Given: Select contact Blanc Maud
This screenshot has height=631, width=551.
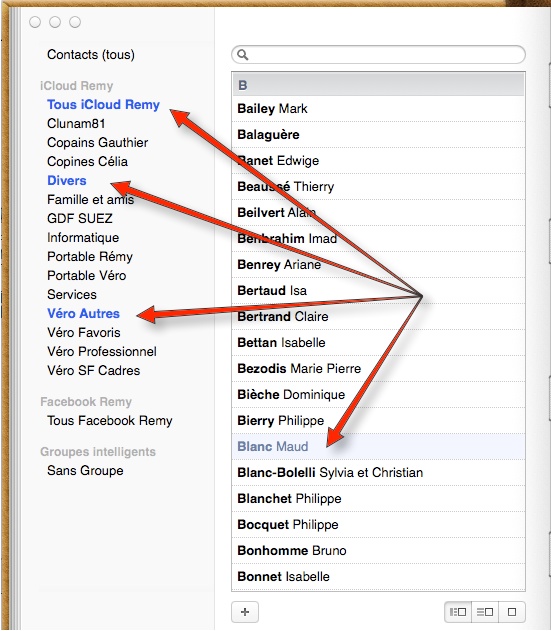Looking at the screenshot, I should click(x=378, y=446).
